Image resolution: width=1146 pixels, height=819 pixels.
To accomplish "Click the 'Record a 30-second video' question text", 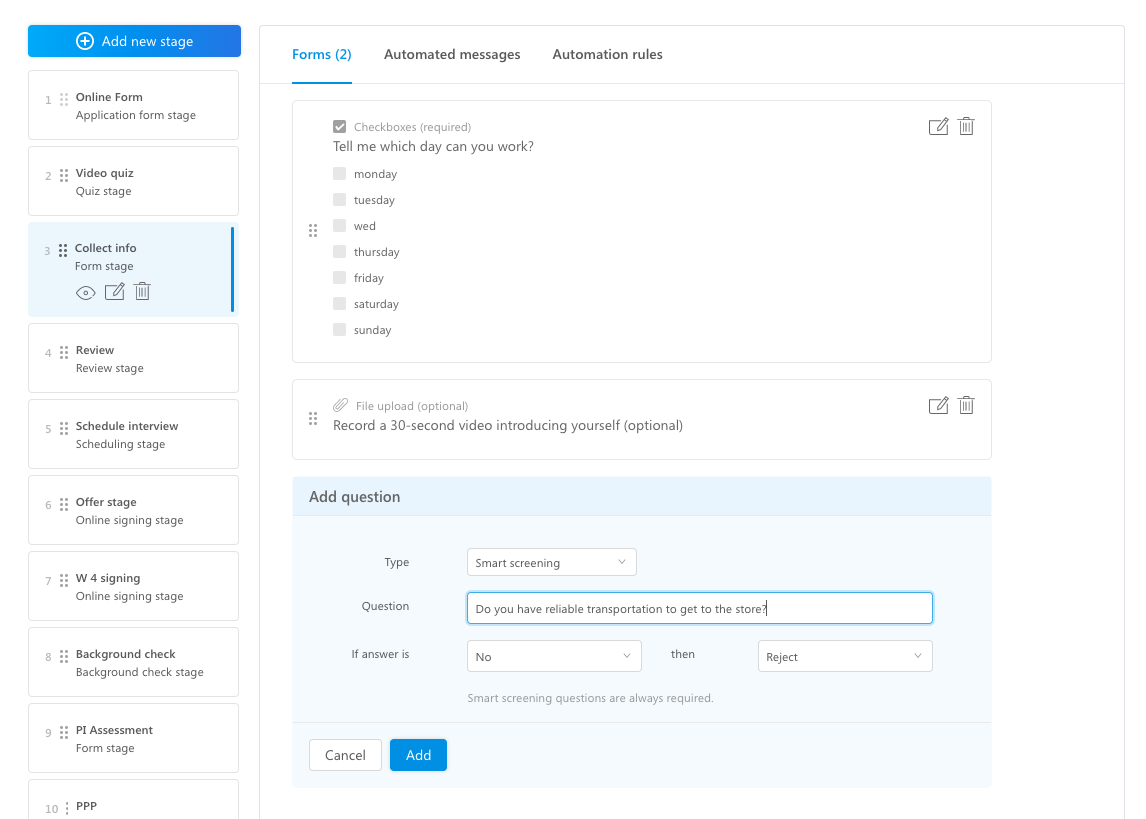I will 508,425.
